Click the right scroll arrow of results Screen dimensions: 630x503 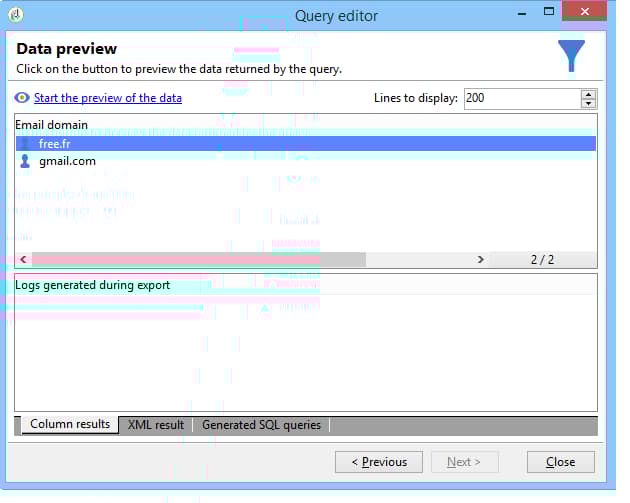point(481,260)
